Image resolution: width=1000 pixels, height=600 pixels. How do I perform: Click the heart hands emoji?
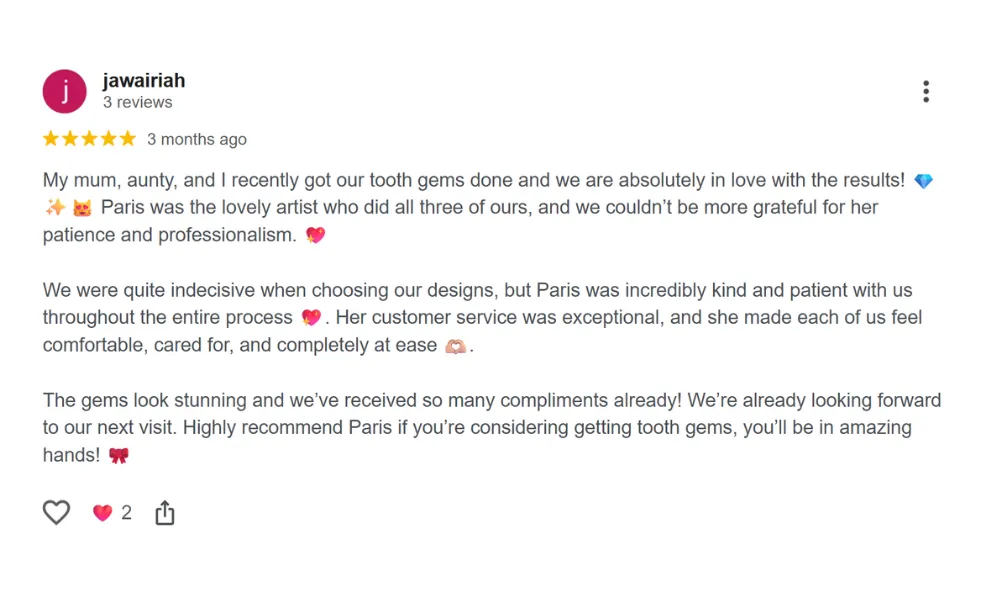pyautogui.click(x=455, y=346)
